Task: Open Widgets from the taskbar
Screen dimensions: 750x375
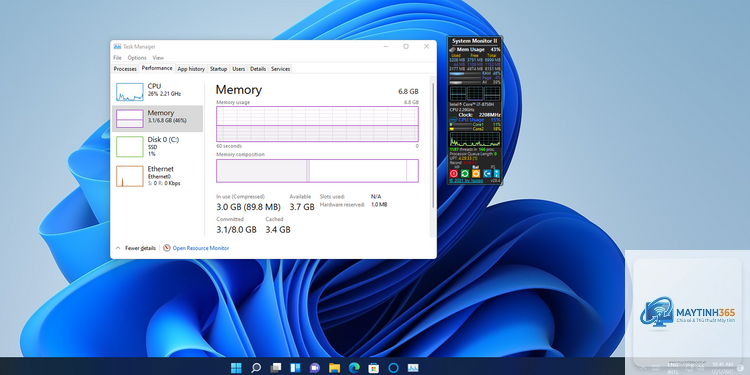Action: click(x=295, y=367)
